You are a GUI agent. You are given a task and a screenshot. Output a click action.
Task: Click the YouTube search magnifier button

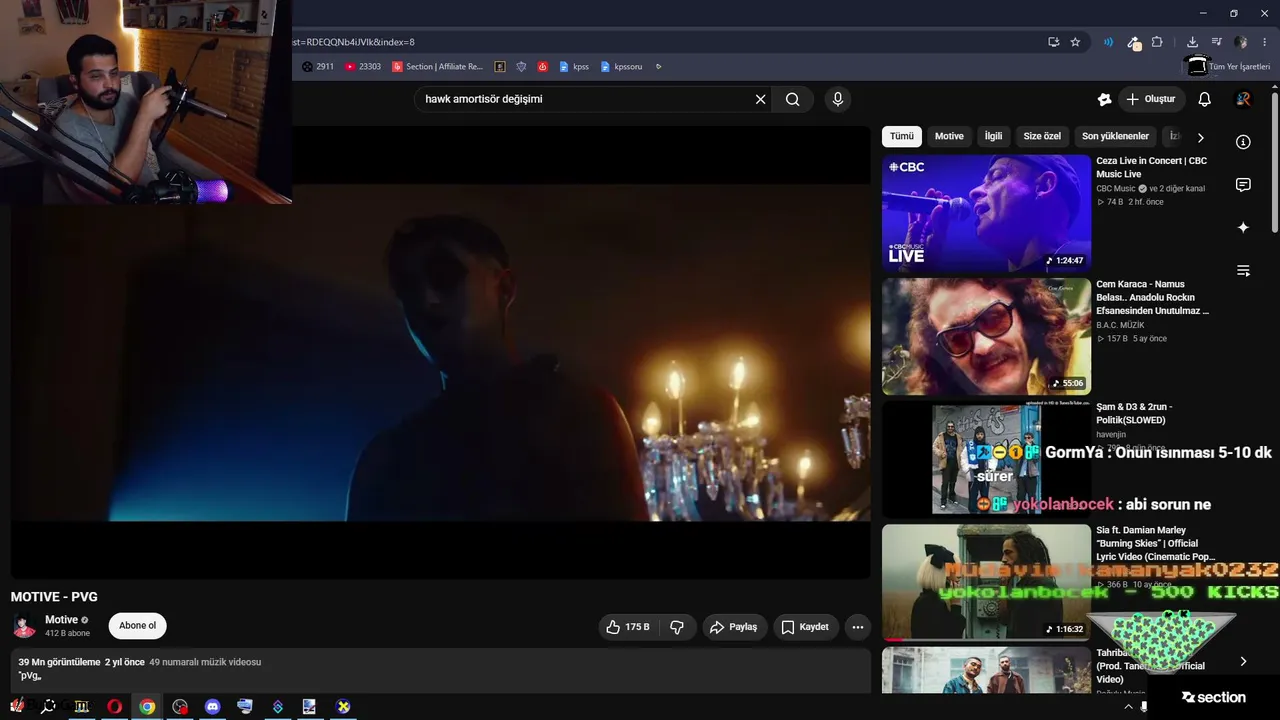[x=793, y=99]
